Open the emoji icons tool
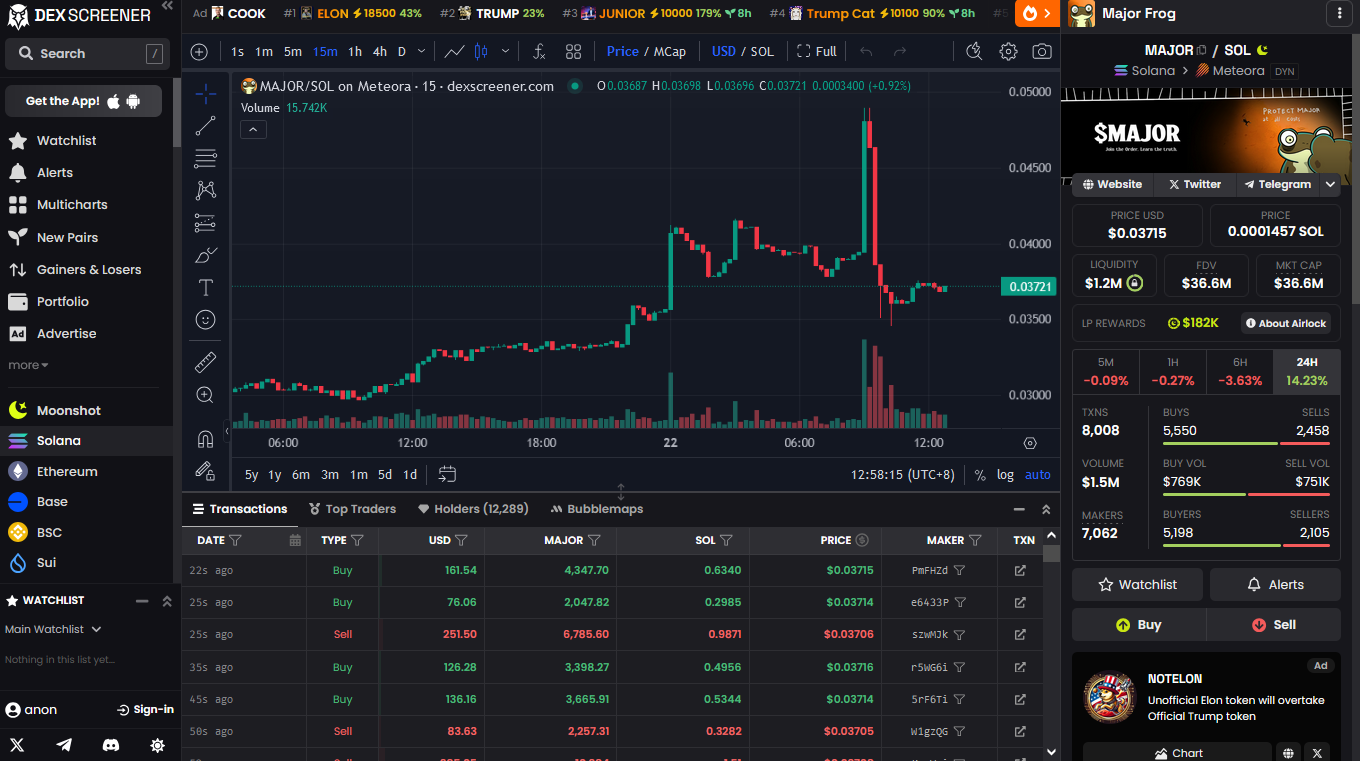This screenshot has height=761, width=1360. 205,320
